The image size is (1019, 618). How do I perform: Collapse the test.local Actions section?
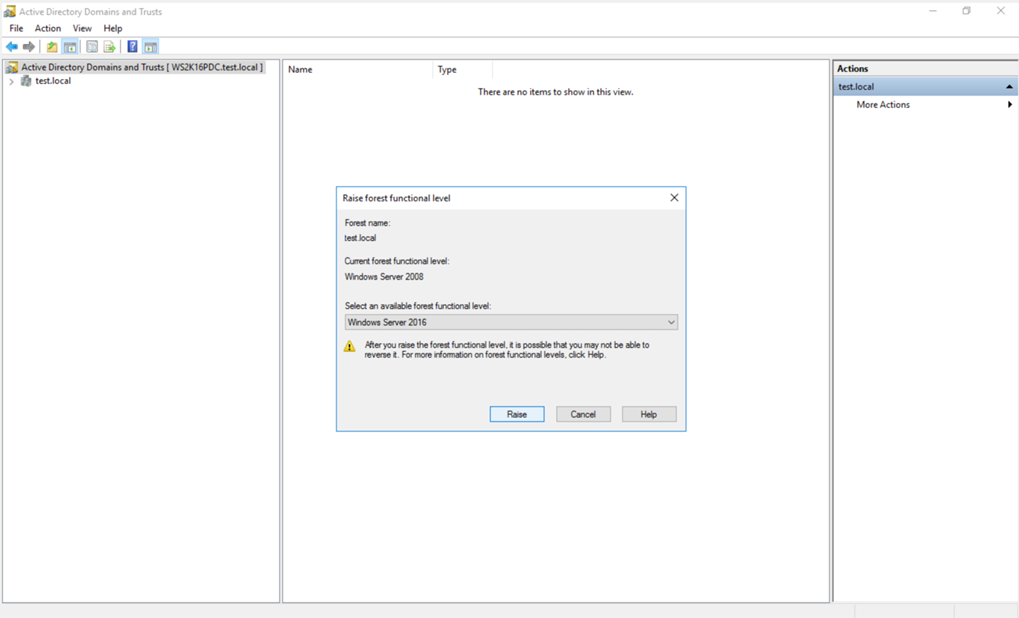tap(1009, 86)
